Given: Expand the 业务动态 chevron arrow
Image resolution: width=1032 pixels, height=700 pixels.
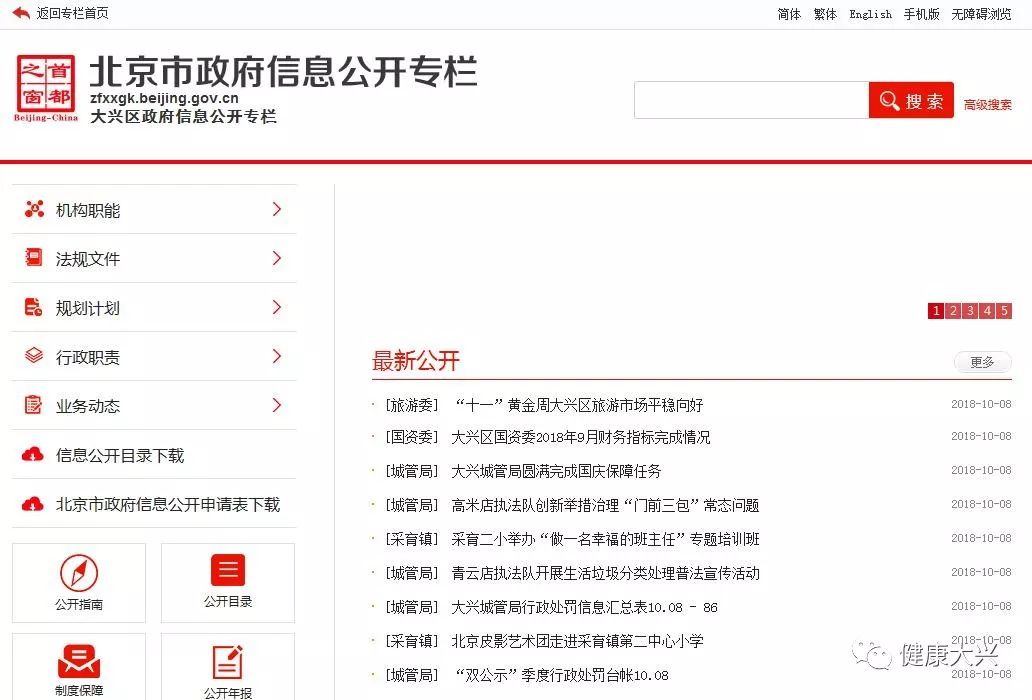Looking at the screenshot, I should (277, 405).
